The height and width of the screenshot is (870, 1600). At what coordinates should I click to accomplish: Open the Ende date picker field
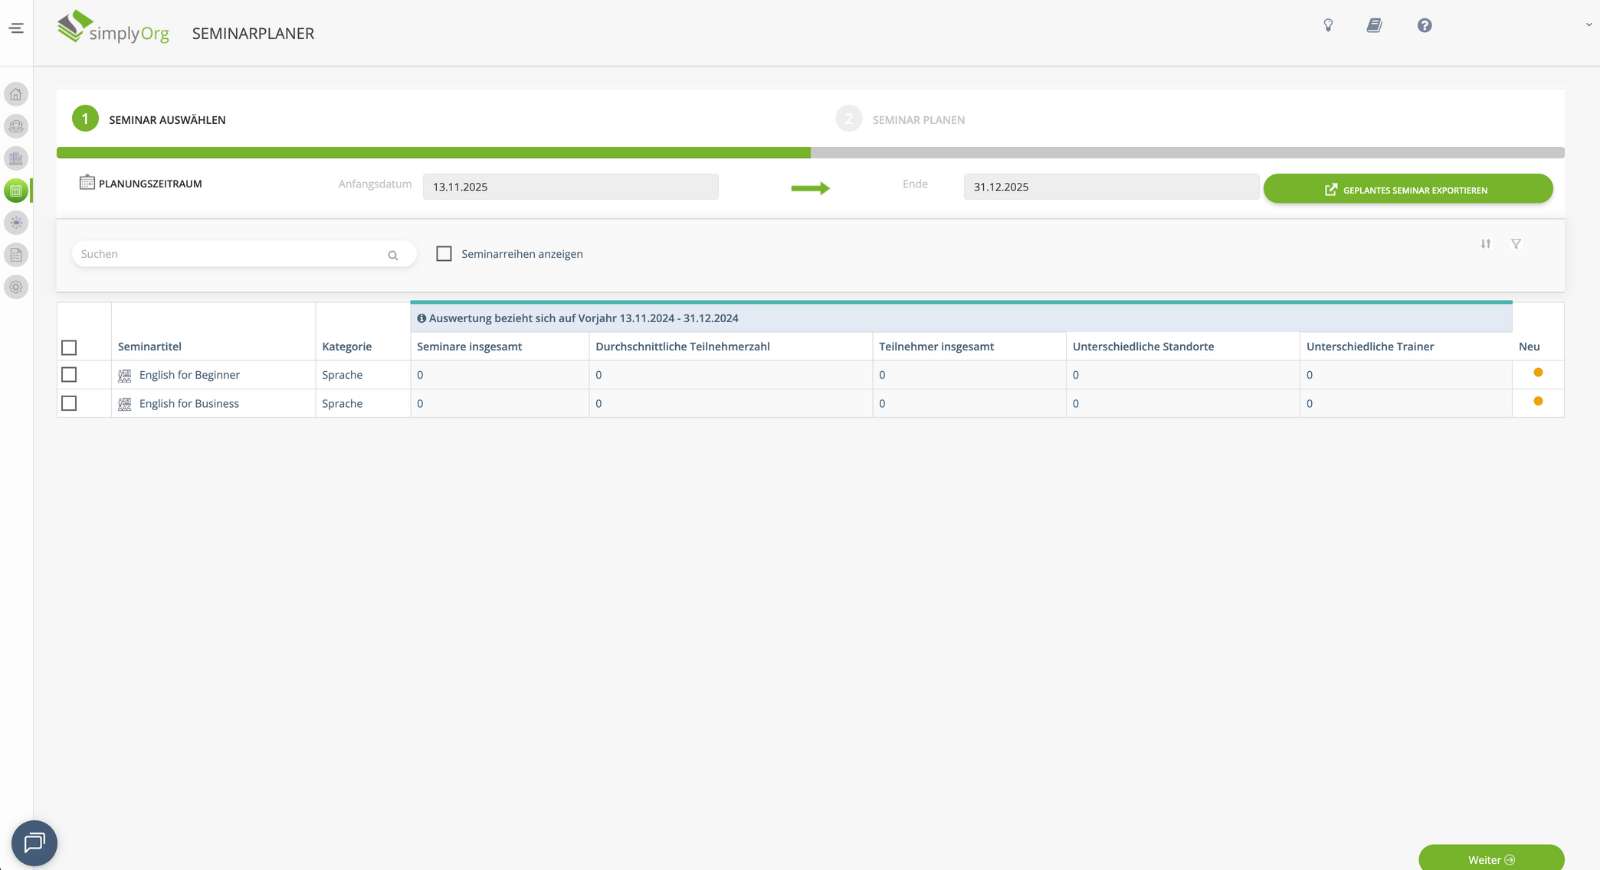[1110, 187]
